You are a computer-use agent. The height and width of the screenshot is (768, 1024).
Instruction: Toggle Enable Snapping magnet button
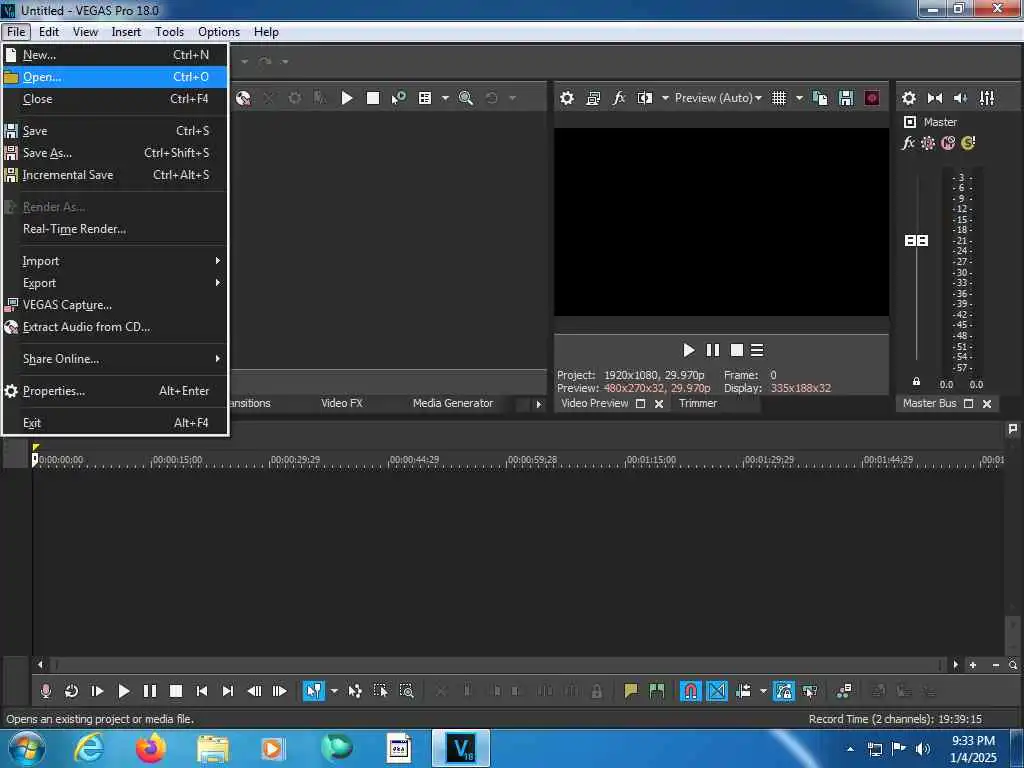(x=690, y=691)
